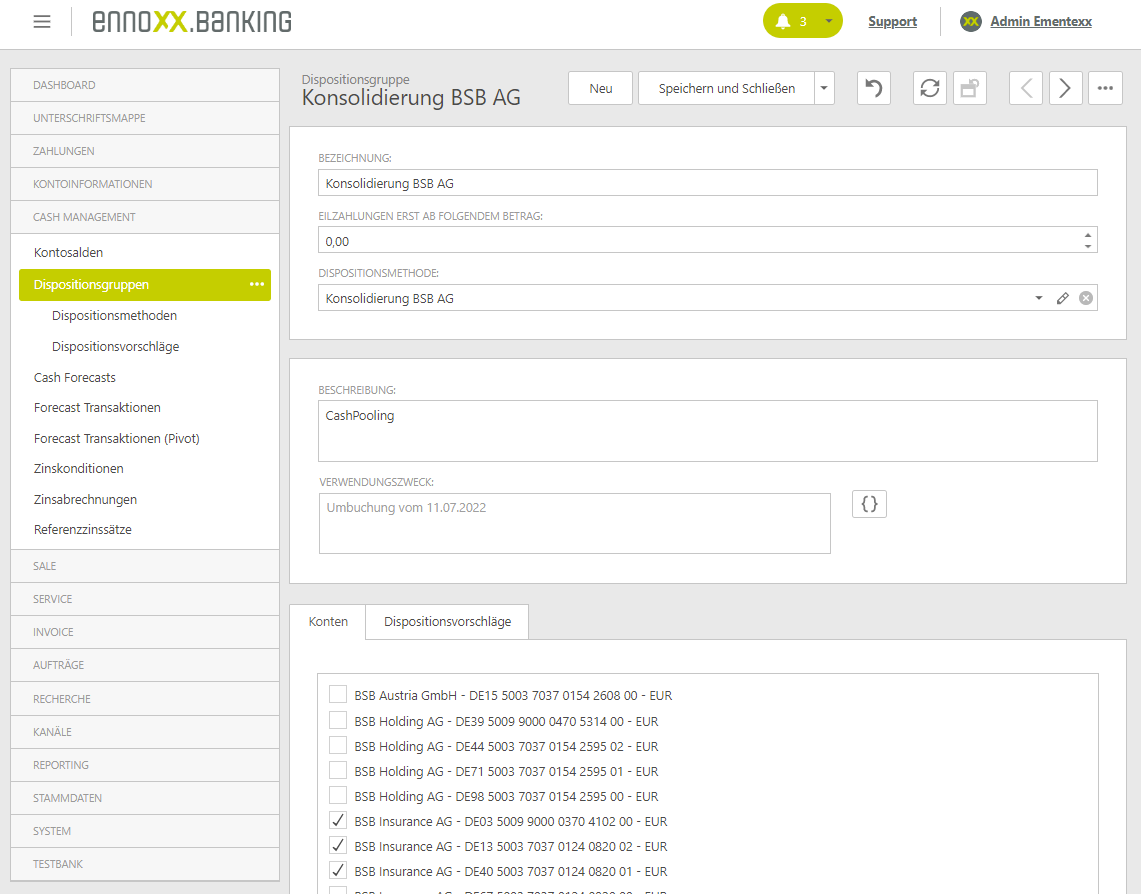This screenshot has height=894, width=1141.
Task: Clear Dispositionsmethode with the X icon
Action: (1086, 298)
